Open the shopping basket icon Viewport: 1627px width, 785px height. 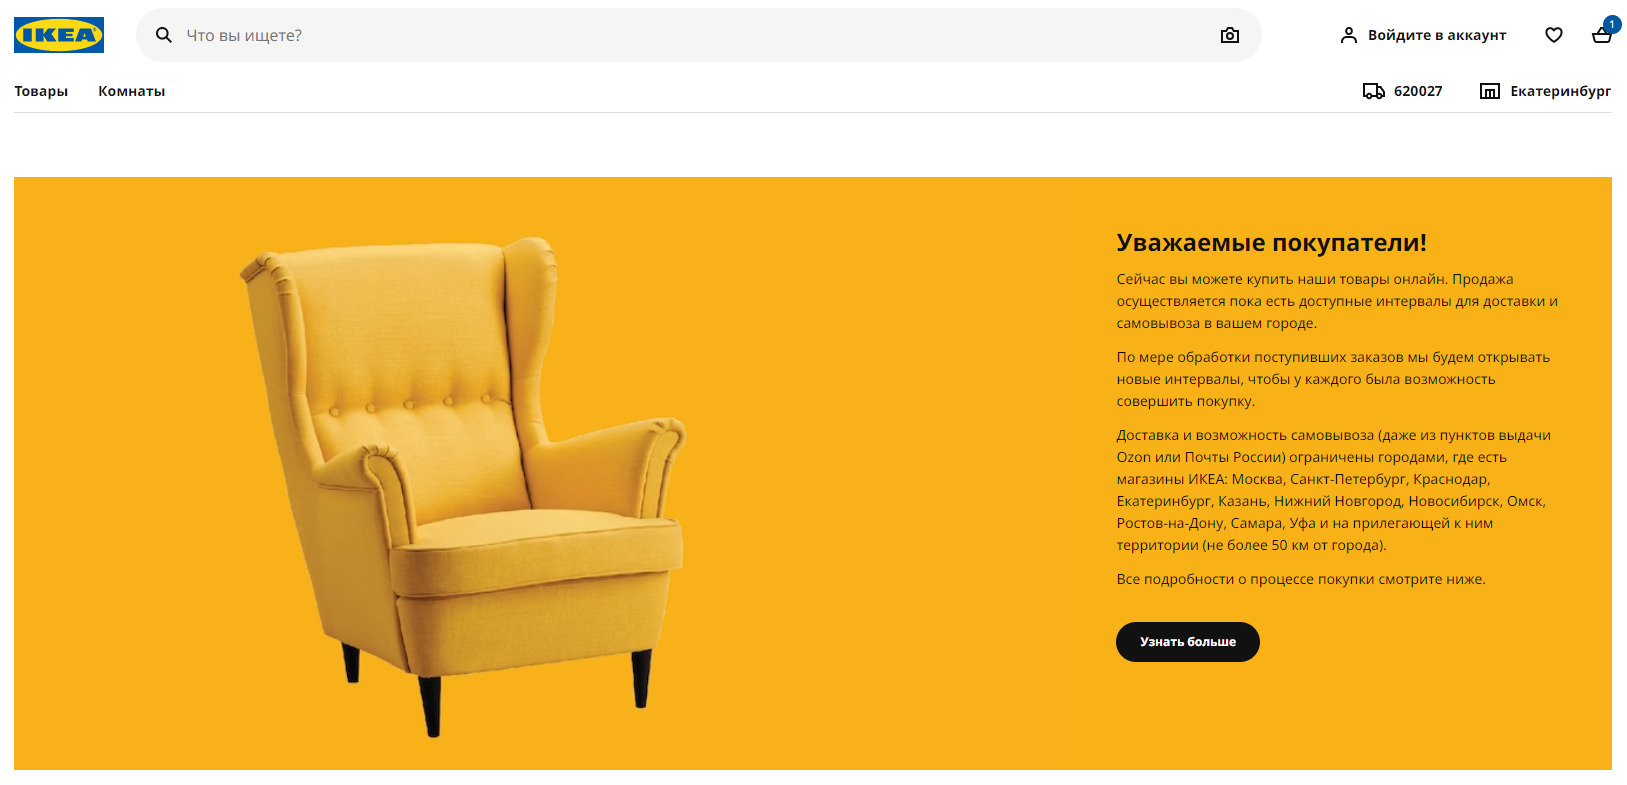pos(1601,36)
